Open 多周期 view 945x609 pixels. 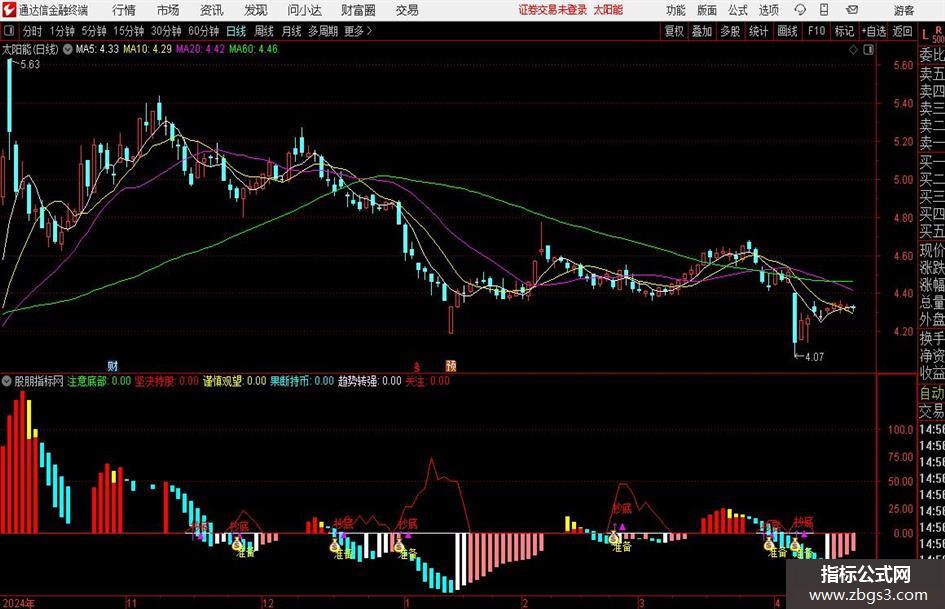pyautogui.click(x=323, y=31)
